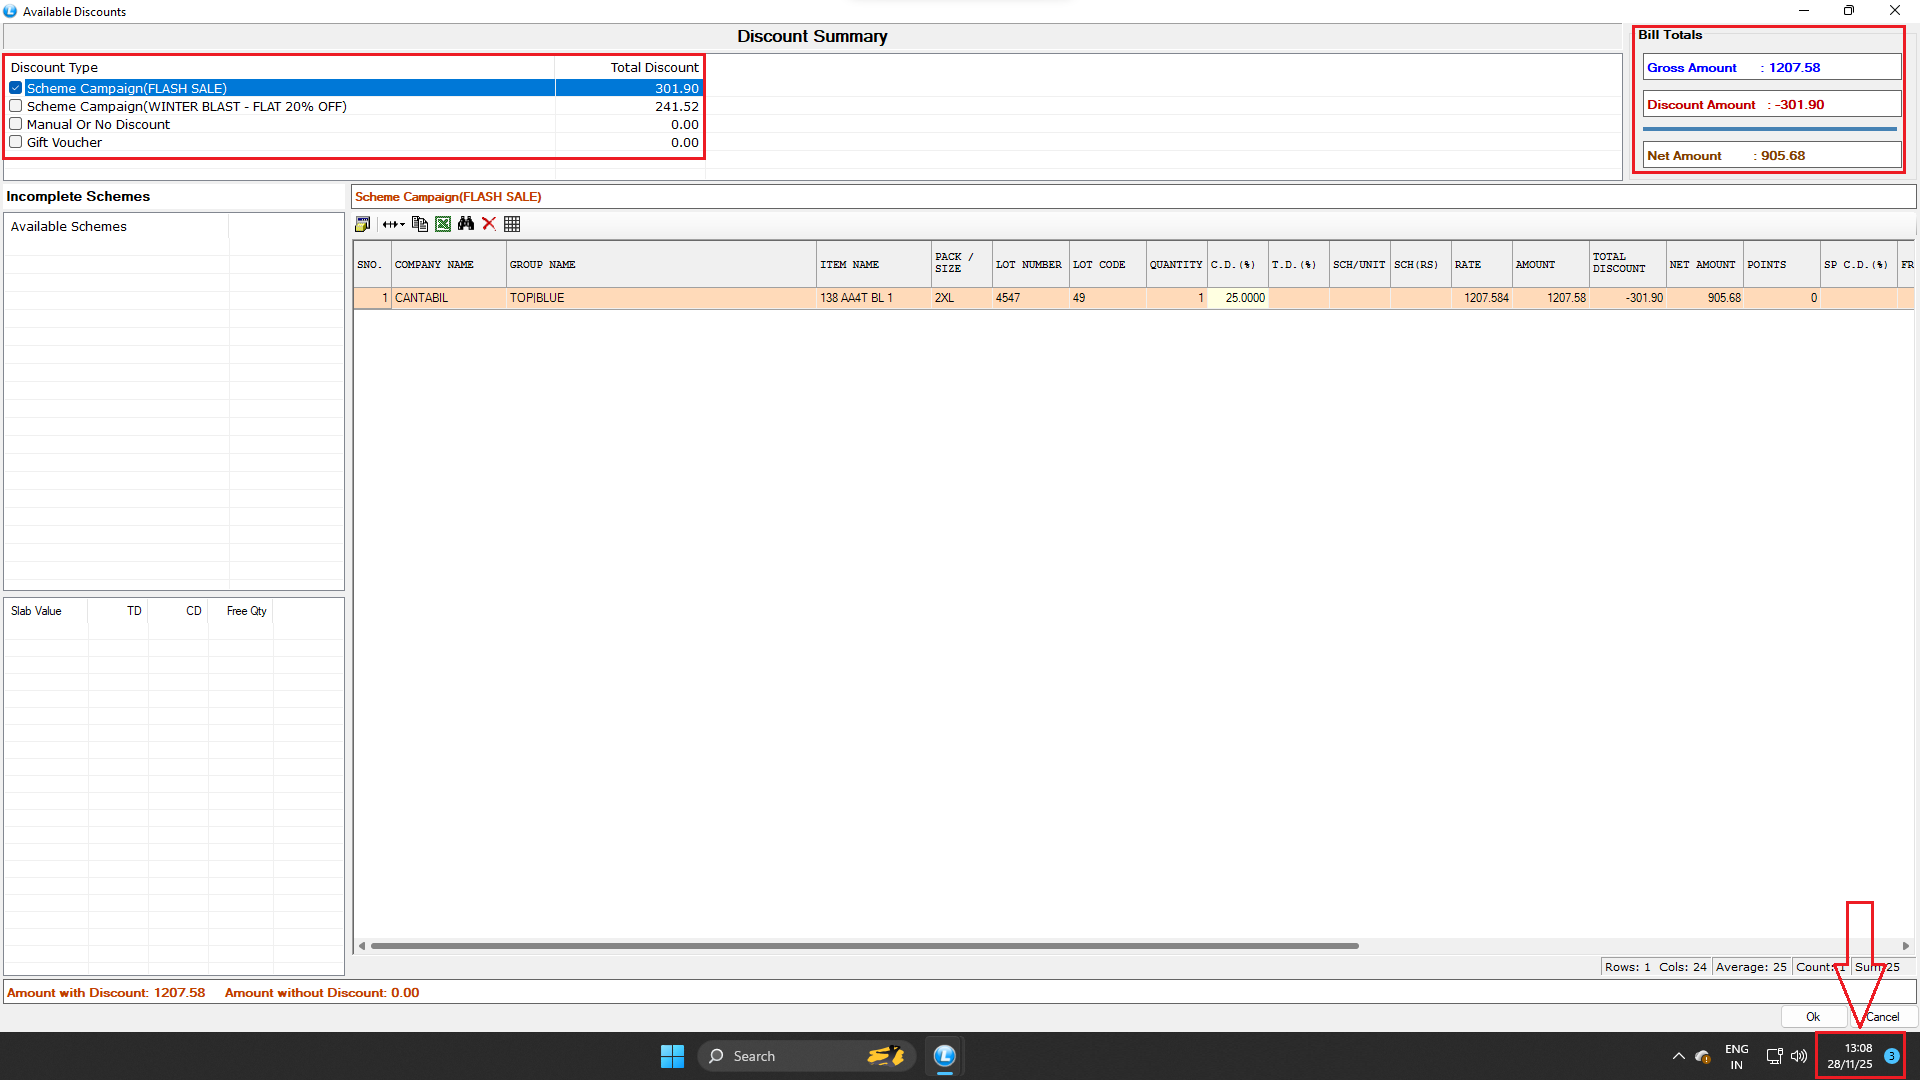Tick the Manual Or No Discount checkbox
This screenshot has width=1920, height=1080.
click(x=16, y=124)
